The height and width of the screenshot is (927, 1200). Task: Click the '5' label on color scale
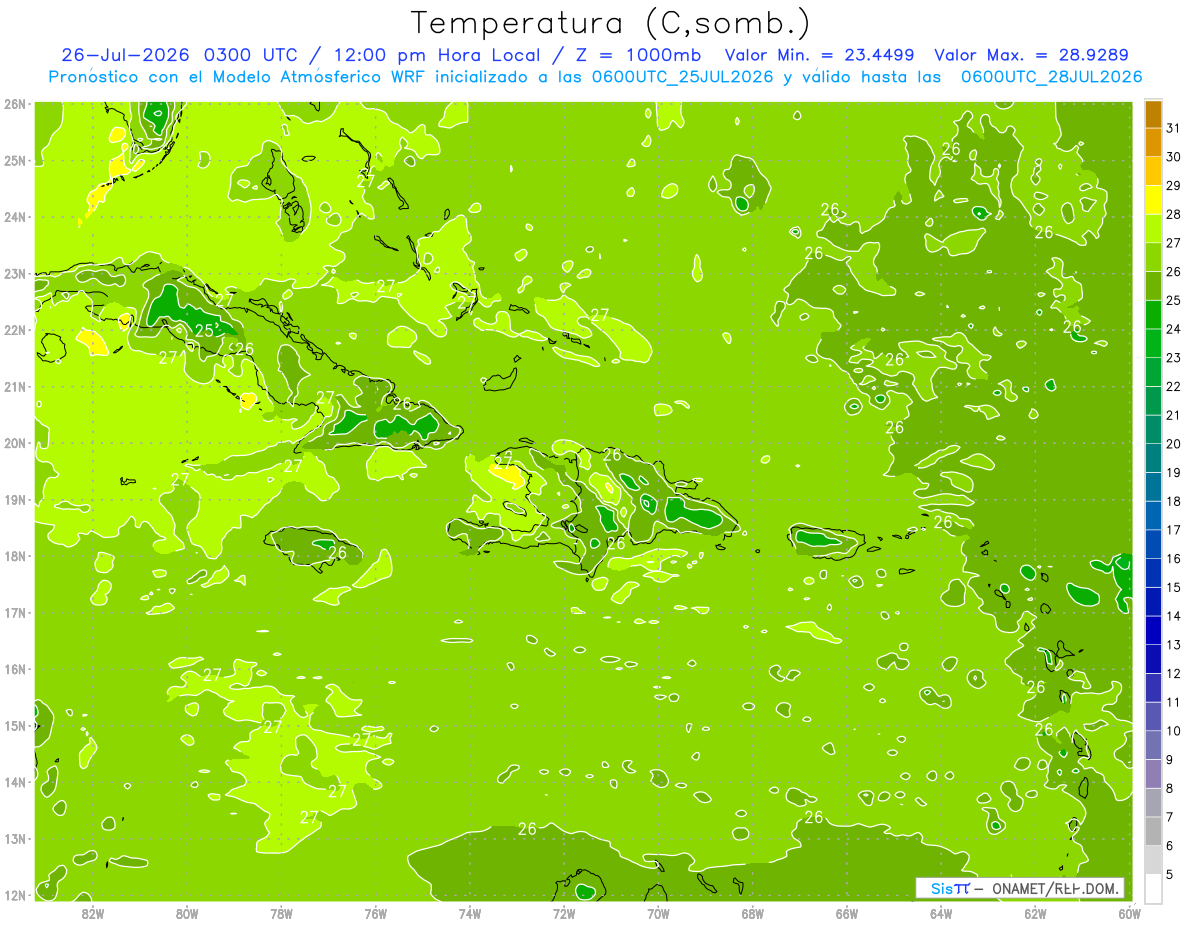pyautogui.click(x=1170, y=875)
